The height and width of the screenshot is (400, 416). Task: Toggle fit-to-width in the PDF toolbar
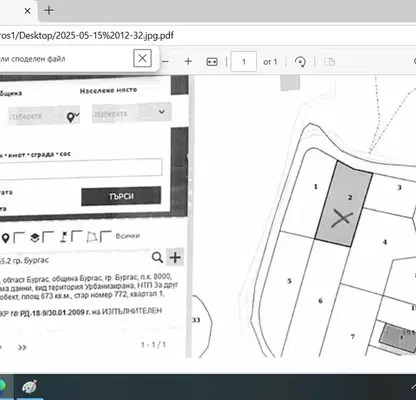click(212, 62)
